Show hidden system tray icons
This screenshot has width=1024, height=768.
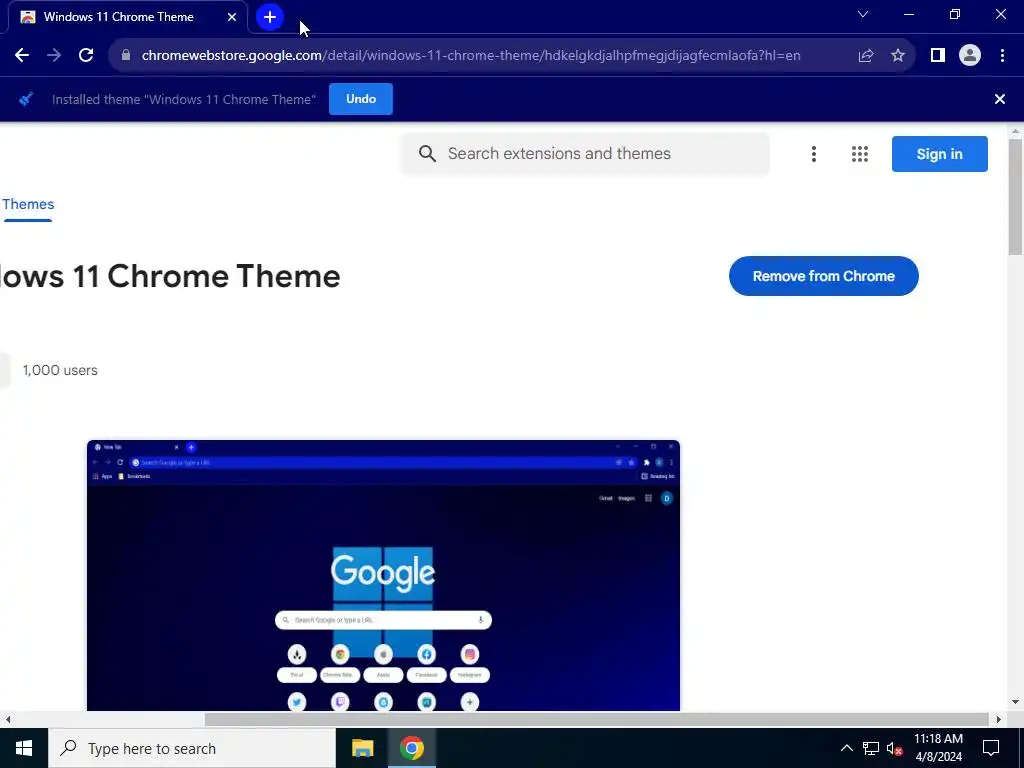[846, 748]
